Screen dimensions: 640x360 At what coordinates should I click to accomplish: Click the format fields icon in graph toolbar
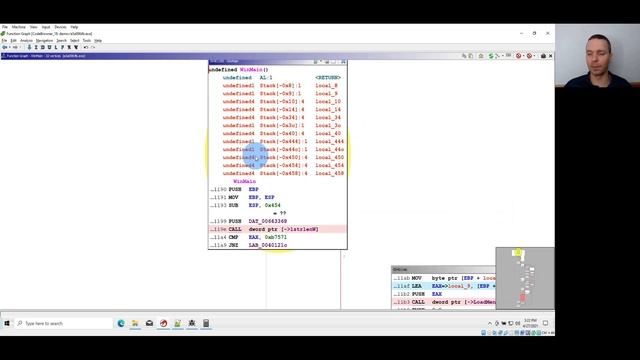(509, 55)
